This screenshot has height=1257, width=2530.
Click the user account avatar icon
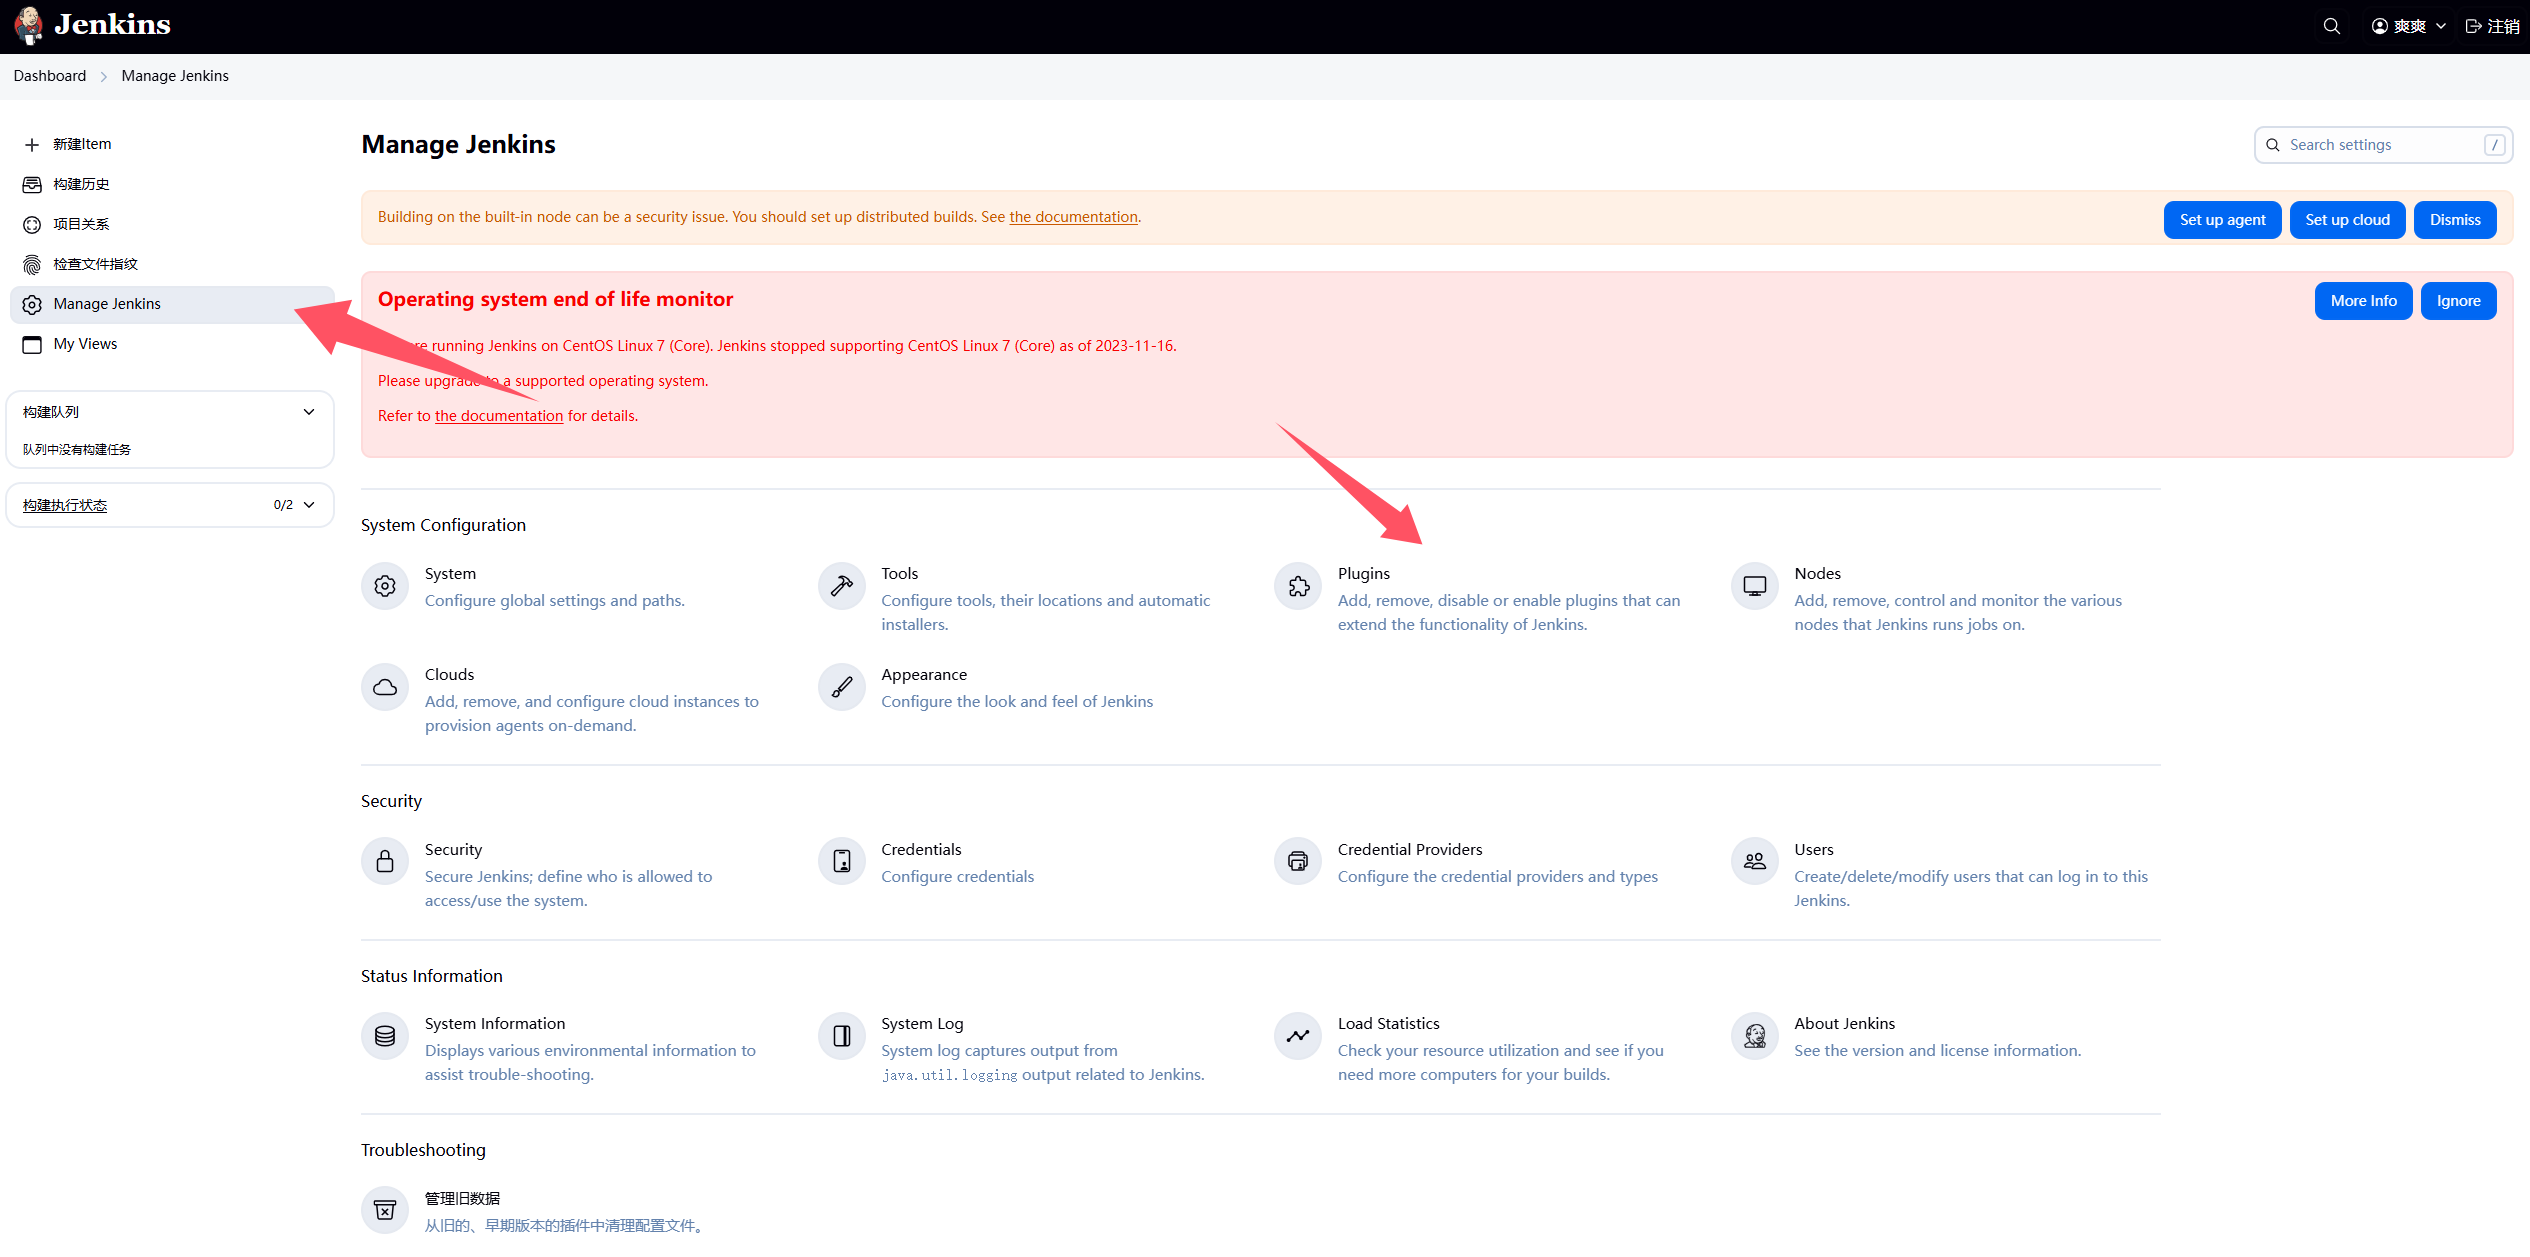click(x=2379, y=26)
